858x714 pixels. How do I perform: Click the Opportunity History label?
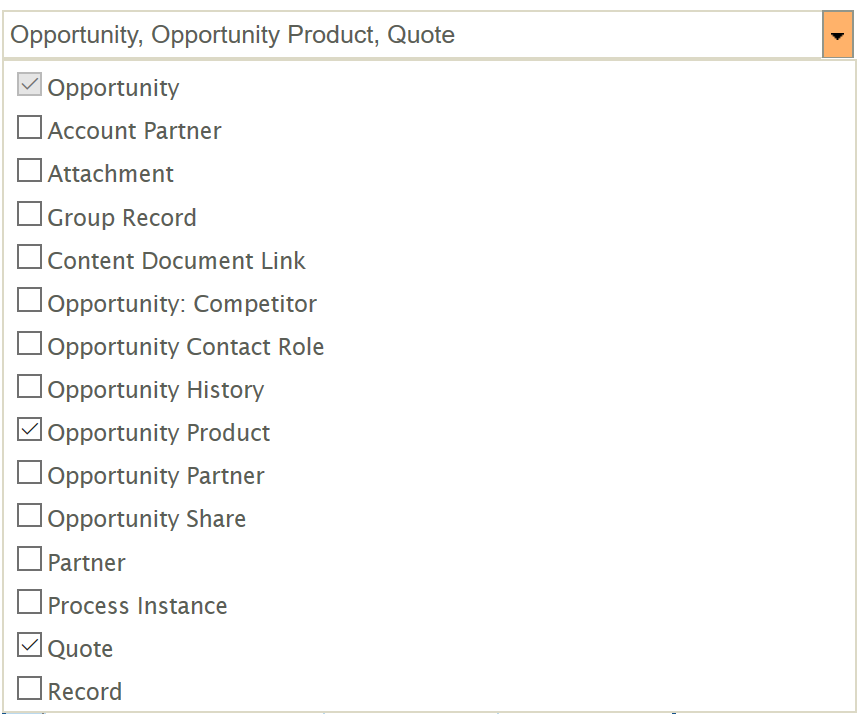pyautogui.click(x=156, y=390)
